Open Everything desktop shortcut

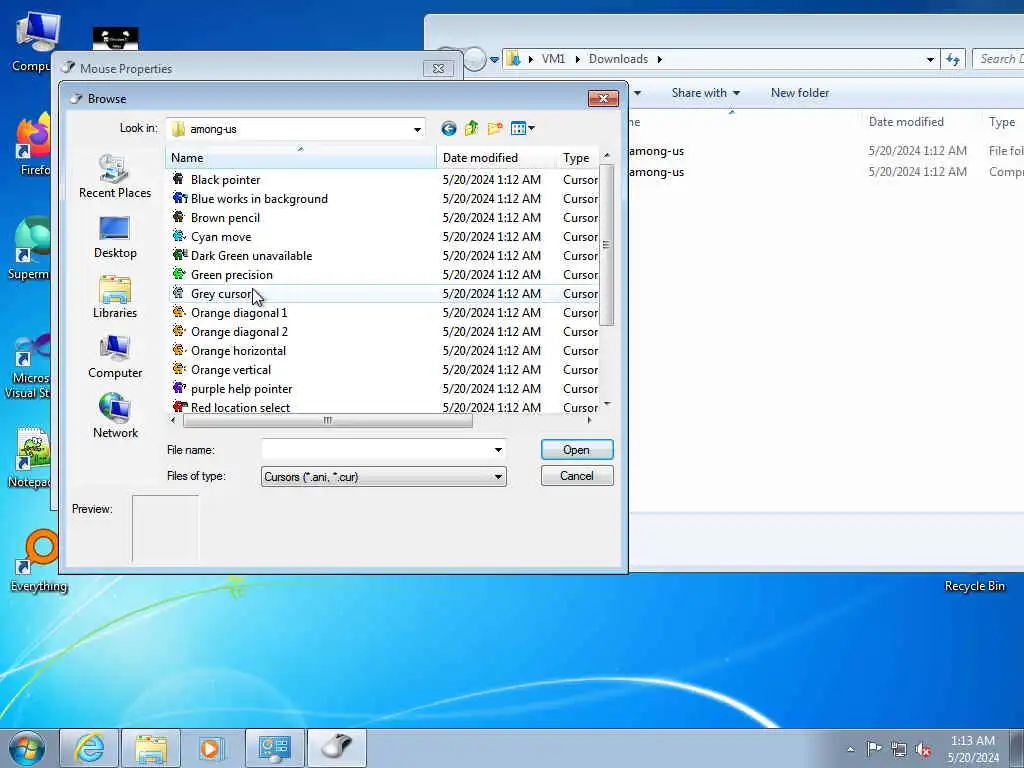click(38, 562)
